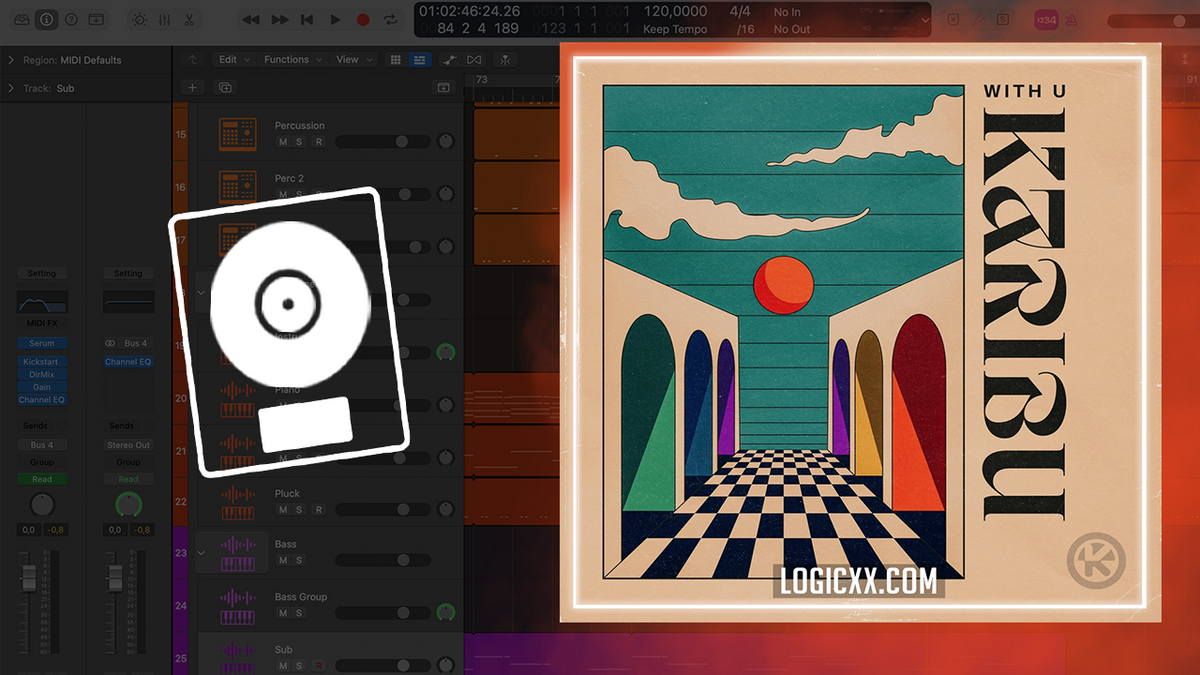
Task: Click the highlighted list editor view icon
Action: coord(419,59)
